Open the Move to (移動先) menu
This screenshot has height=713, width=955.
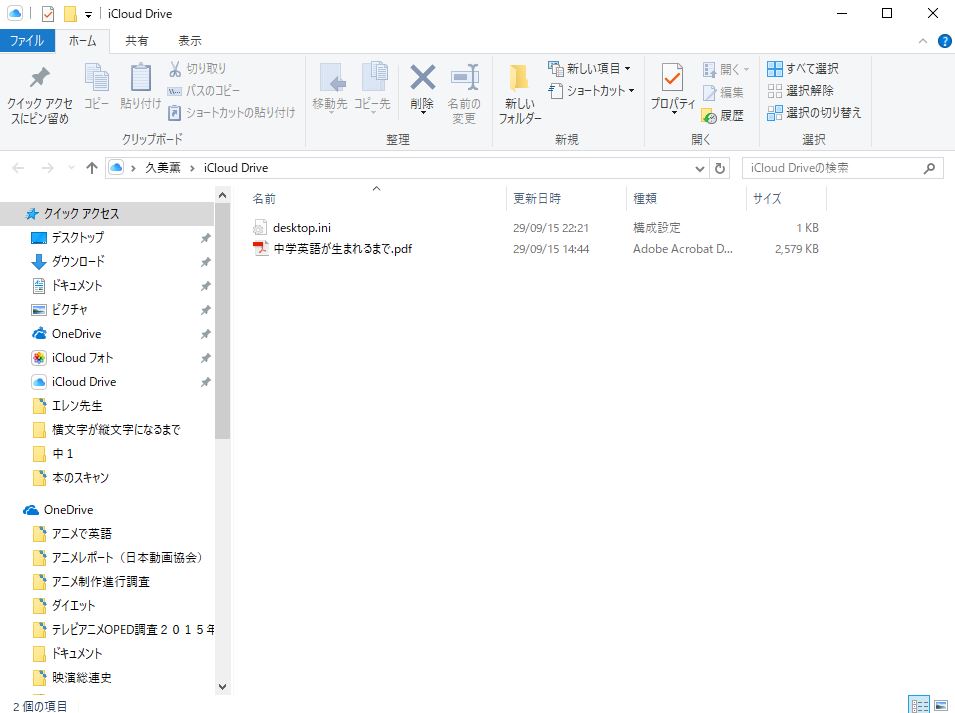[330, 88]
